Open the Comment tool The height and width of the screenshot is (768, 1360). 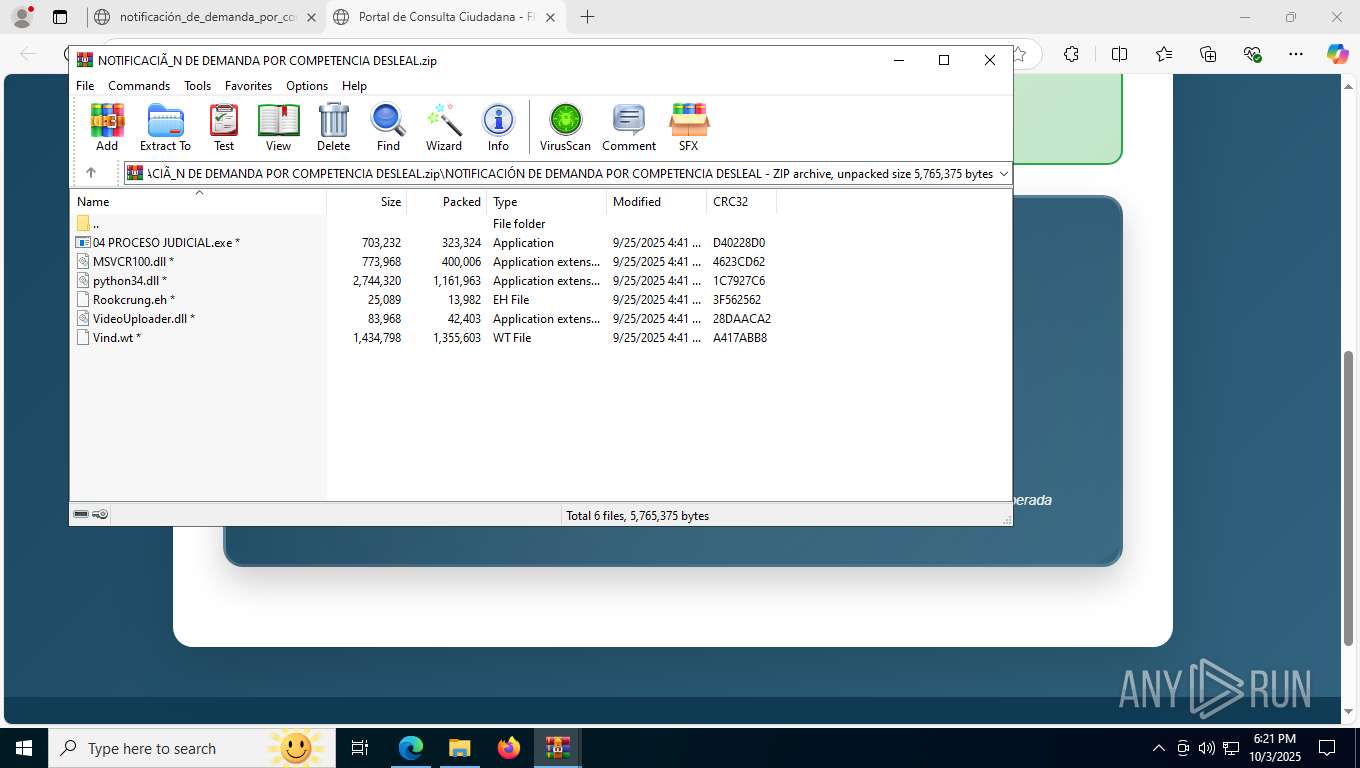pos(629,128)
